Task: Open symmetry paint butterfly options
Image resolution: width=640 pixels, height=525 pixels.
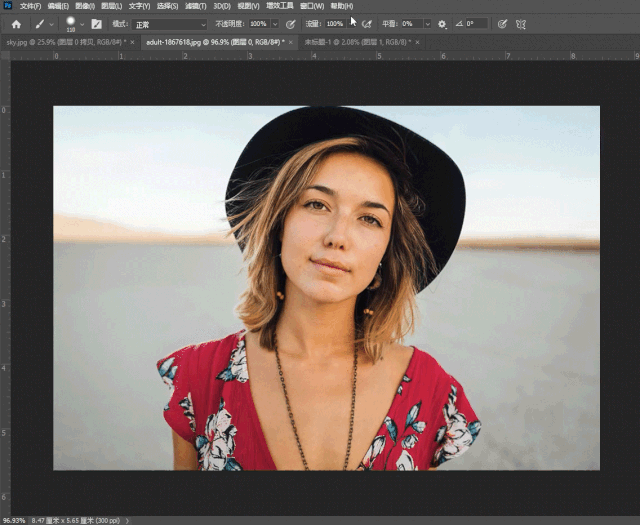Action: click(x=520, y=24)
